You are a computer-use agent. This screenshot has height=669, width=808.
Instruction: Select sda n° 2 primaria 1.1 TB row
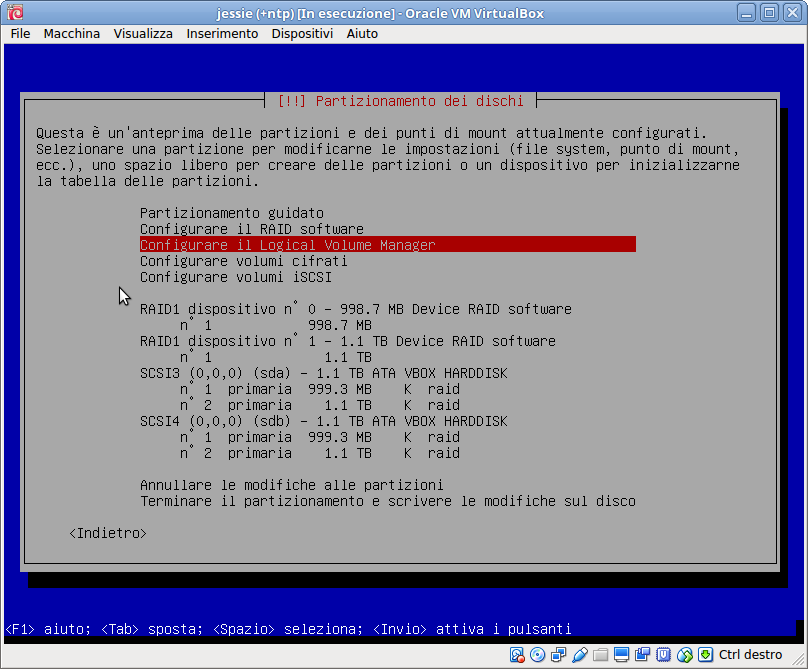319,405
